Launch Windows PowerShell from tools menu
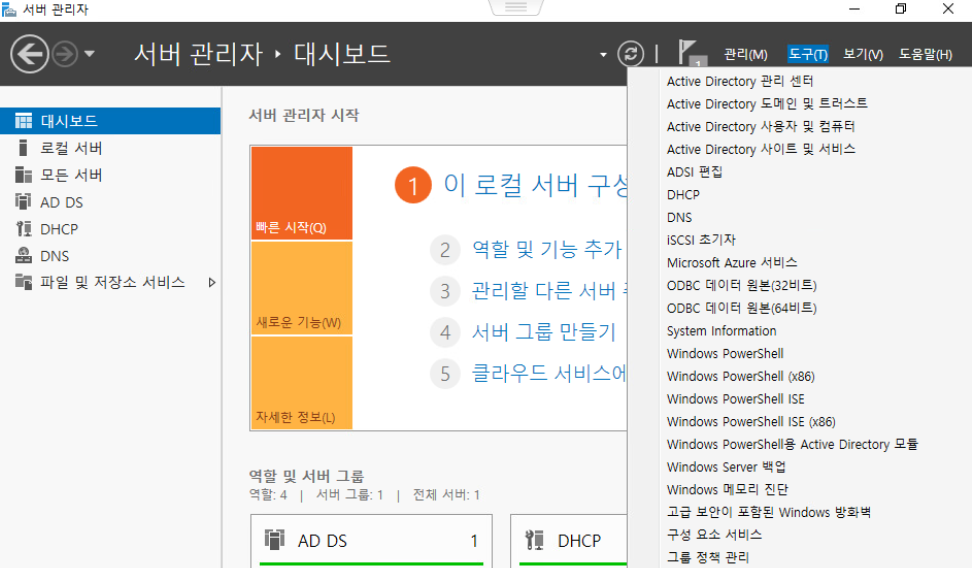This screenshot has width=972, height=568. coord(725,353)
